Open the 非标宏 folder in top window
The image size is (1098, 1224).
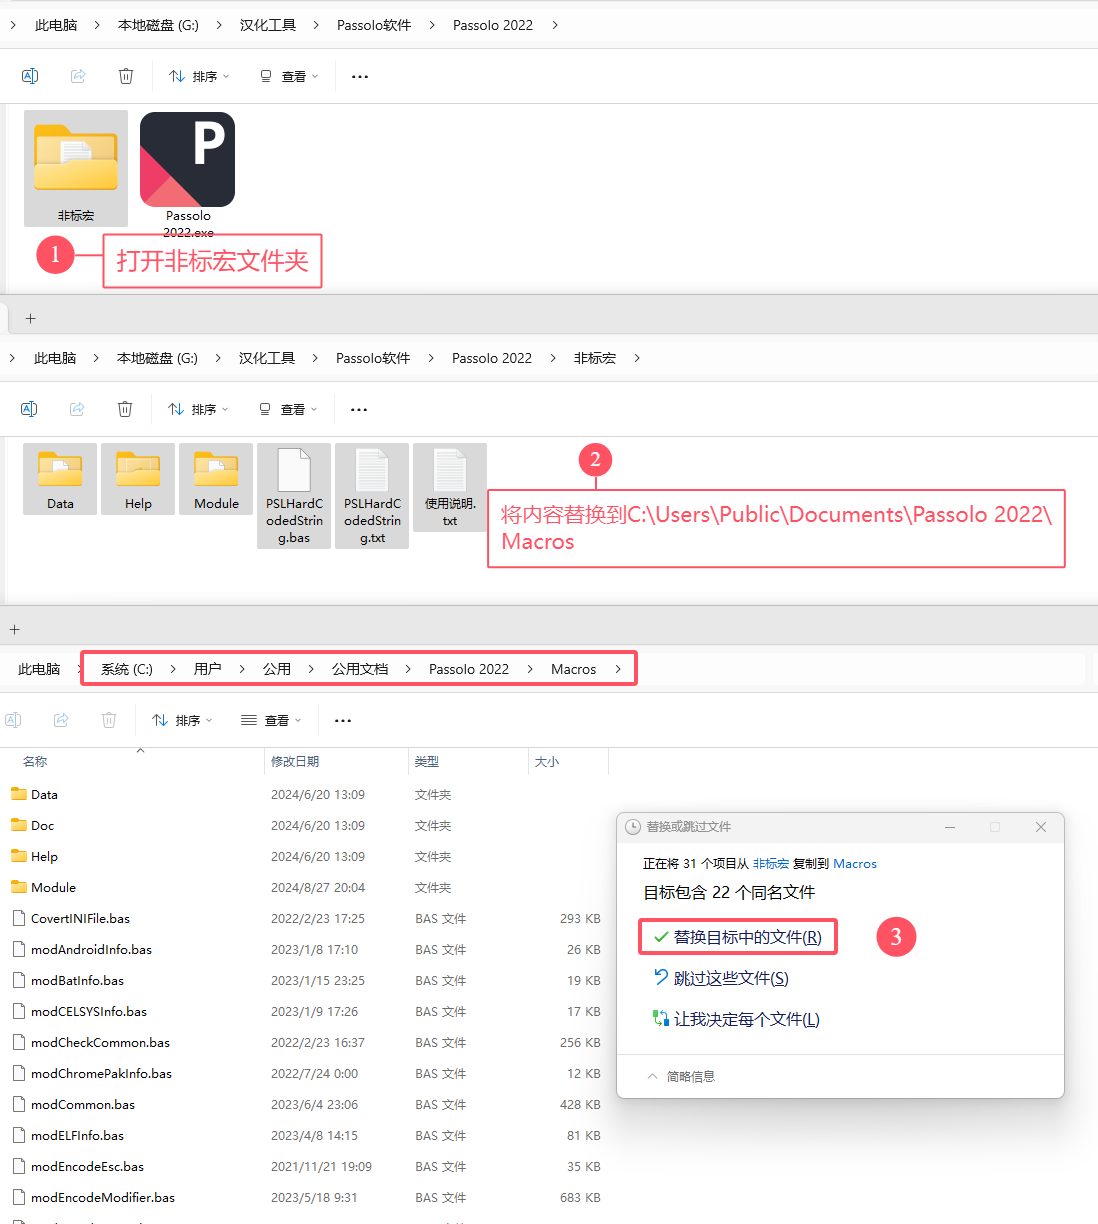pyautogui.click(x=76, y=168)
